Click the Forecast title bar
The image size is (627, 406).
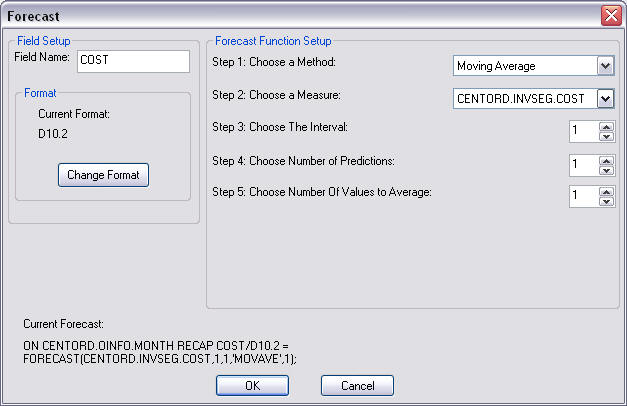tap(300, 16)
